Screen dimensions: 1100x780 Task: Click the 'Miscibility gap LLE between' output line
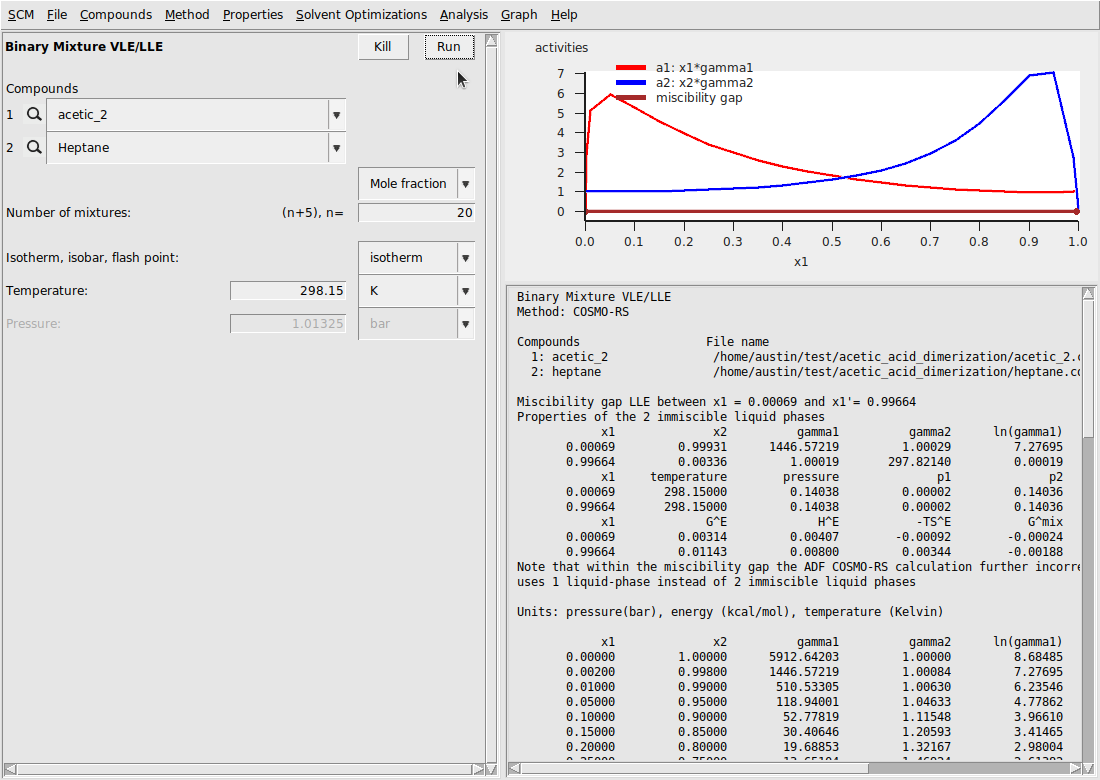(x=716, y=402)
